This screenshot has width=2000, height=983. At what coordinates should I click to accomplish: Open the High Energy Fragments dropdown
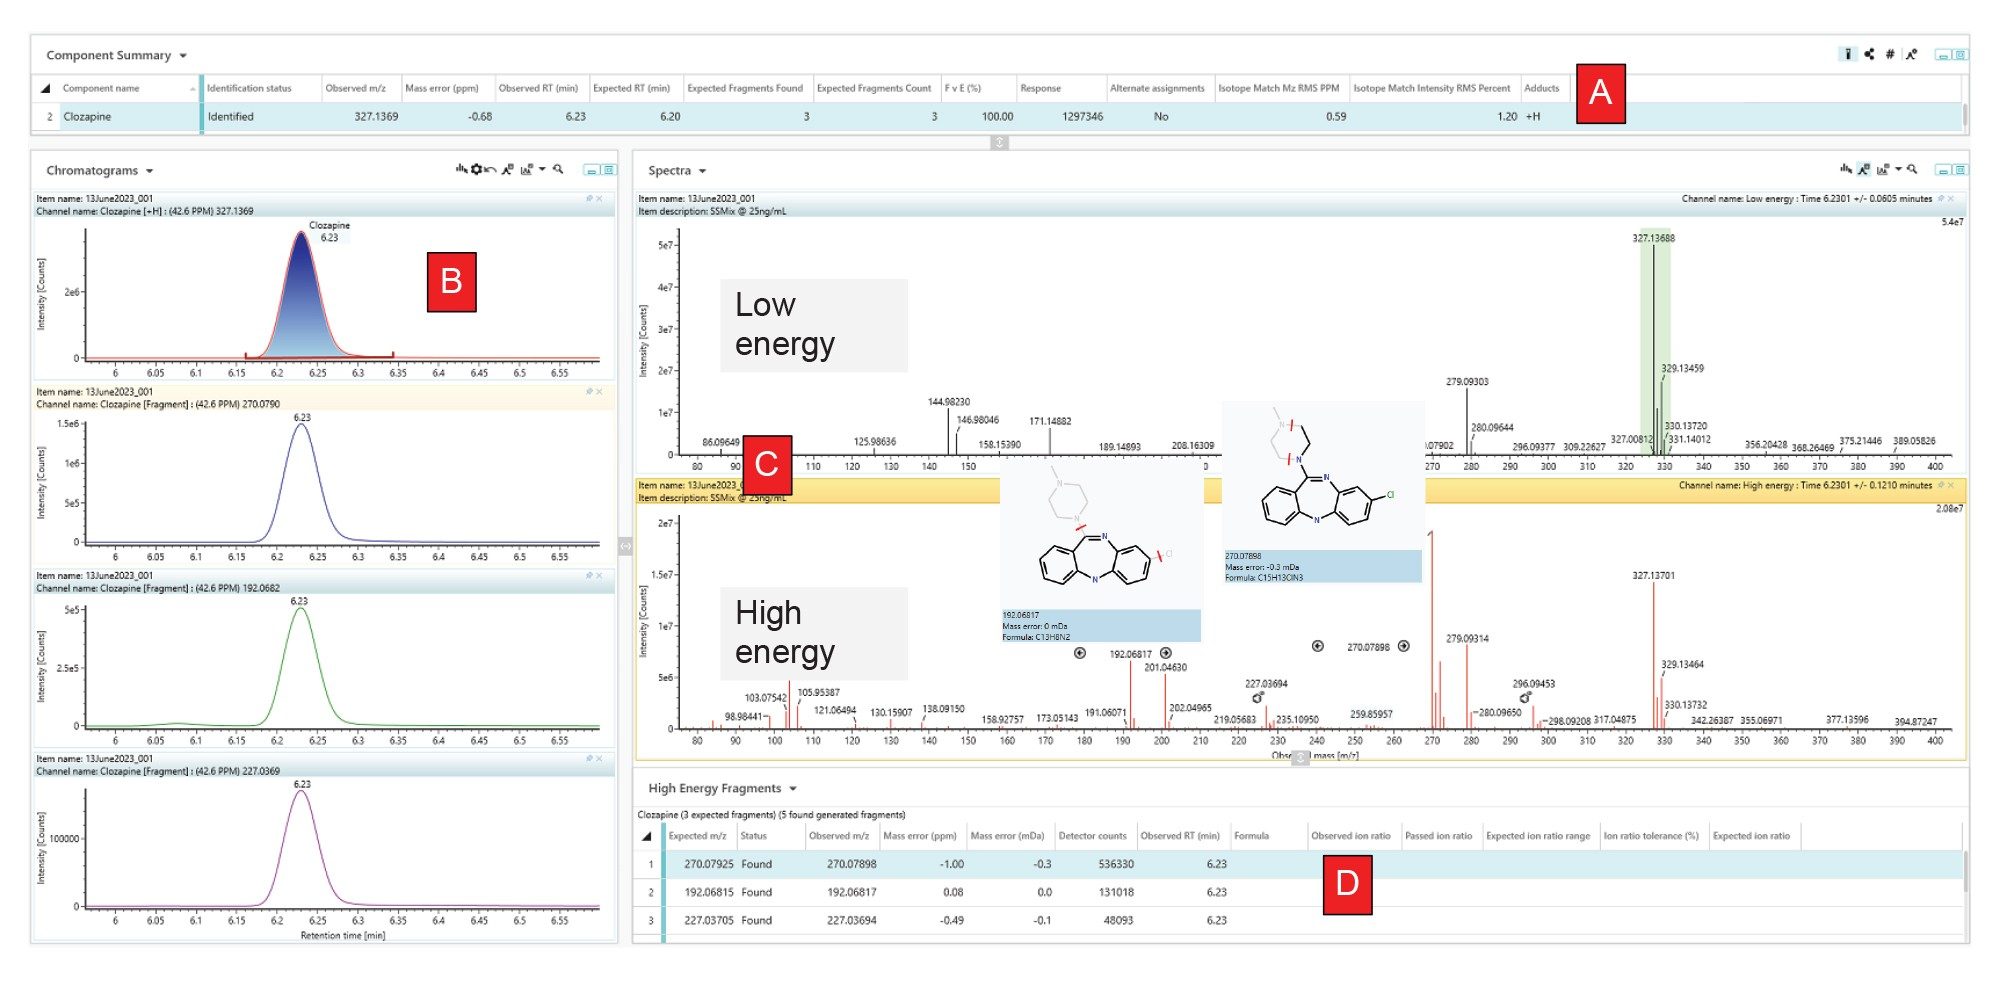pyautogui.click(x=793, y=789)
